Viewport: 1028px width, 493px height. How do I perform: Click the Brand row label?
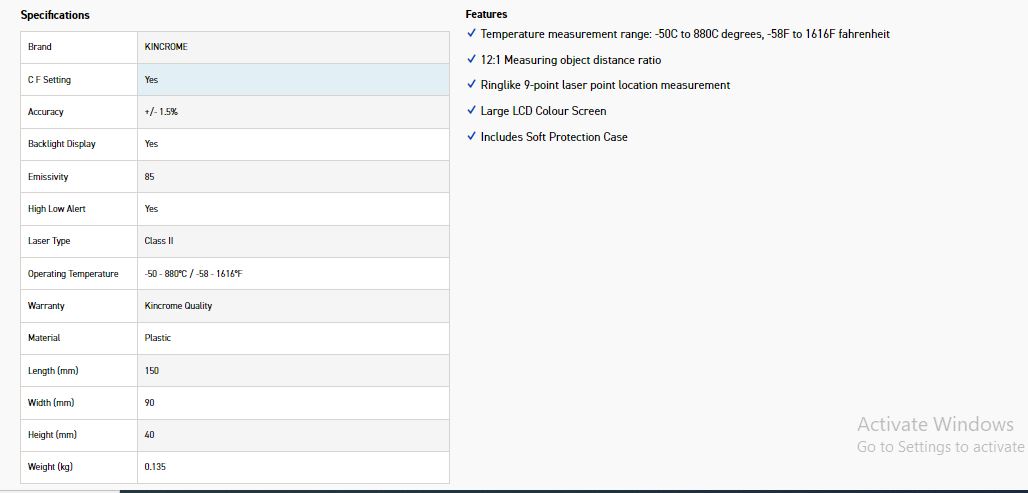click(39, 47)
